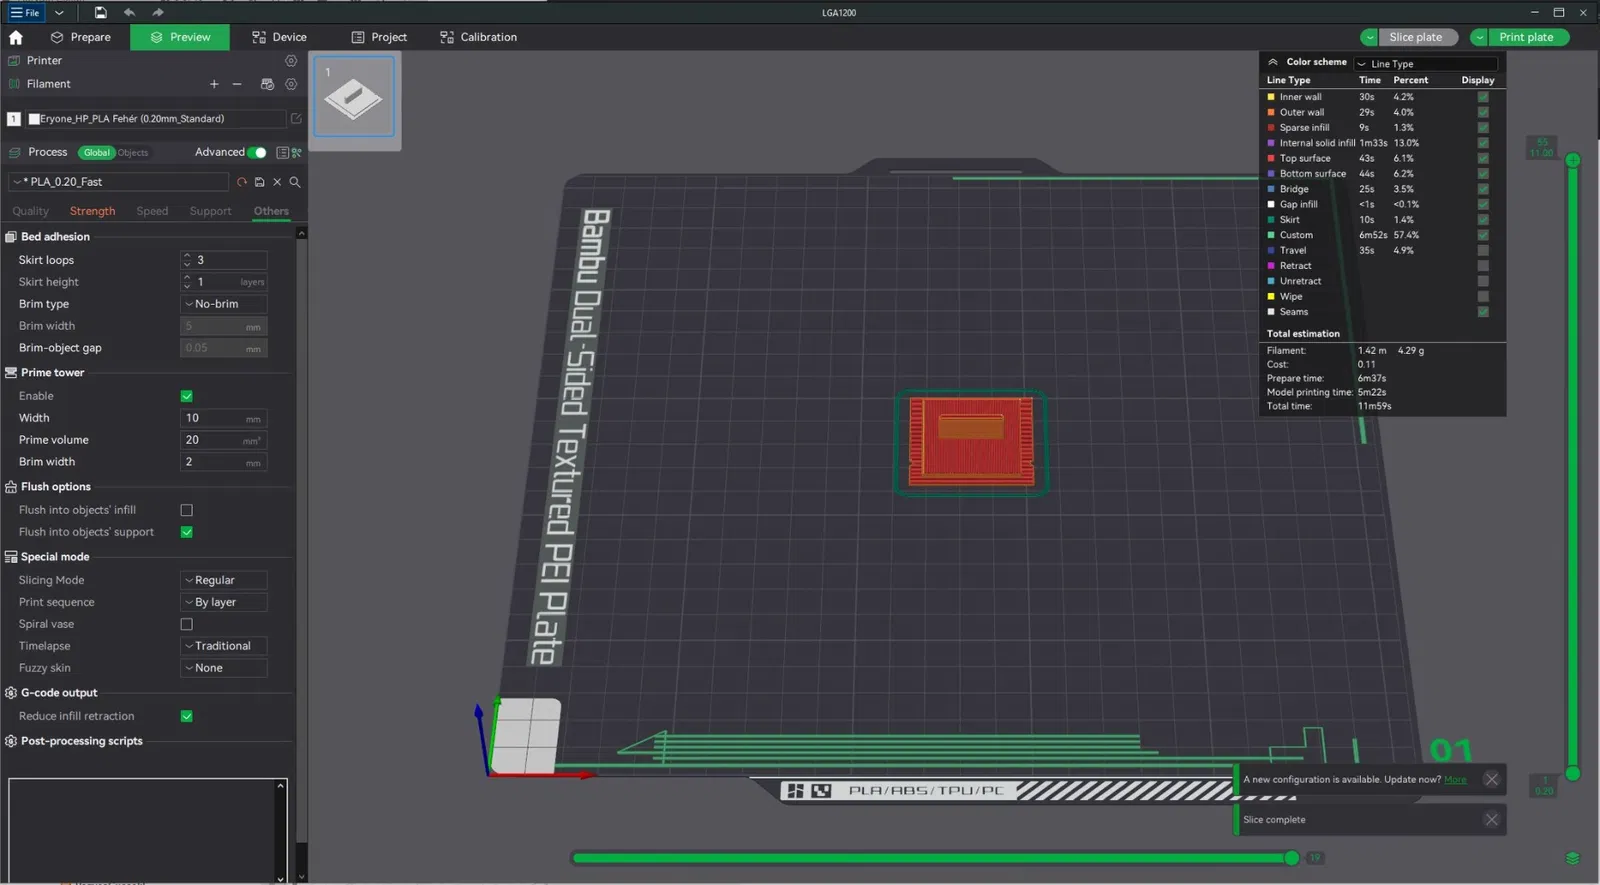Click the Print plate button
The width and height of the screenshot is (1600, 885).
click(x=1526, y=37)
